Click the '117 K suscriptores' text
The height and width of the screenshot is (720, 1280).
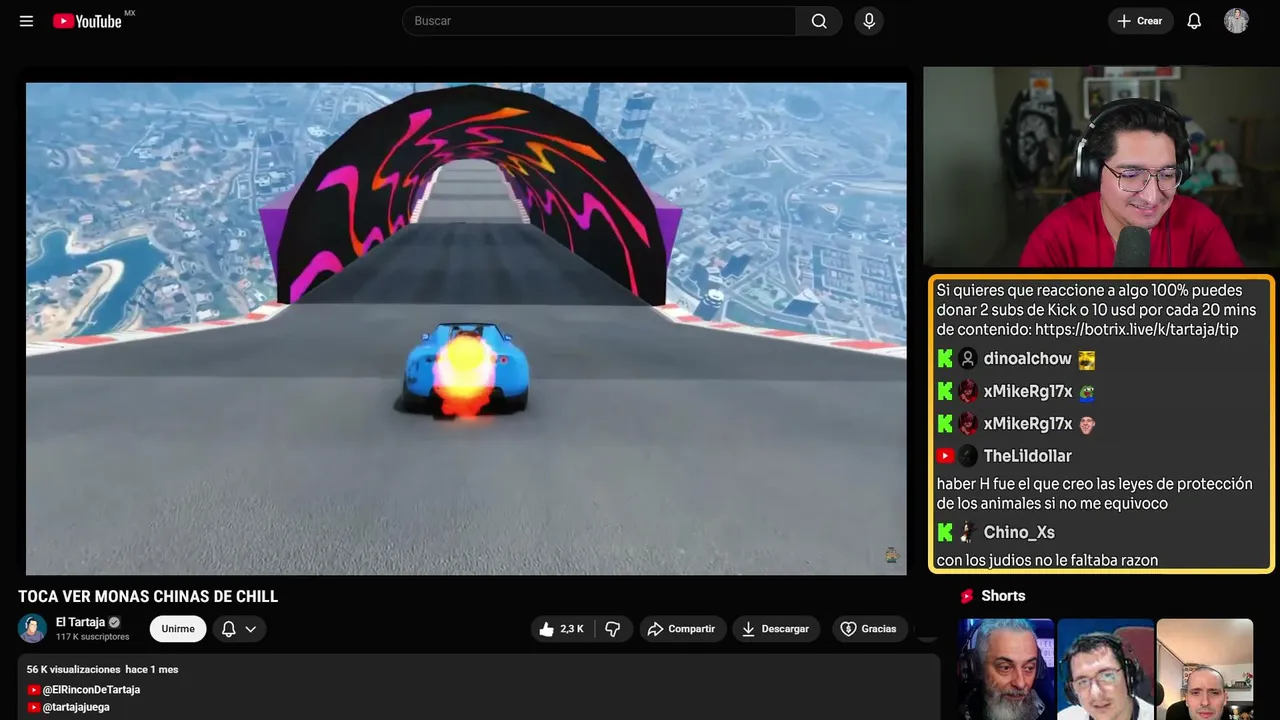click(93, 637)
